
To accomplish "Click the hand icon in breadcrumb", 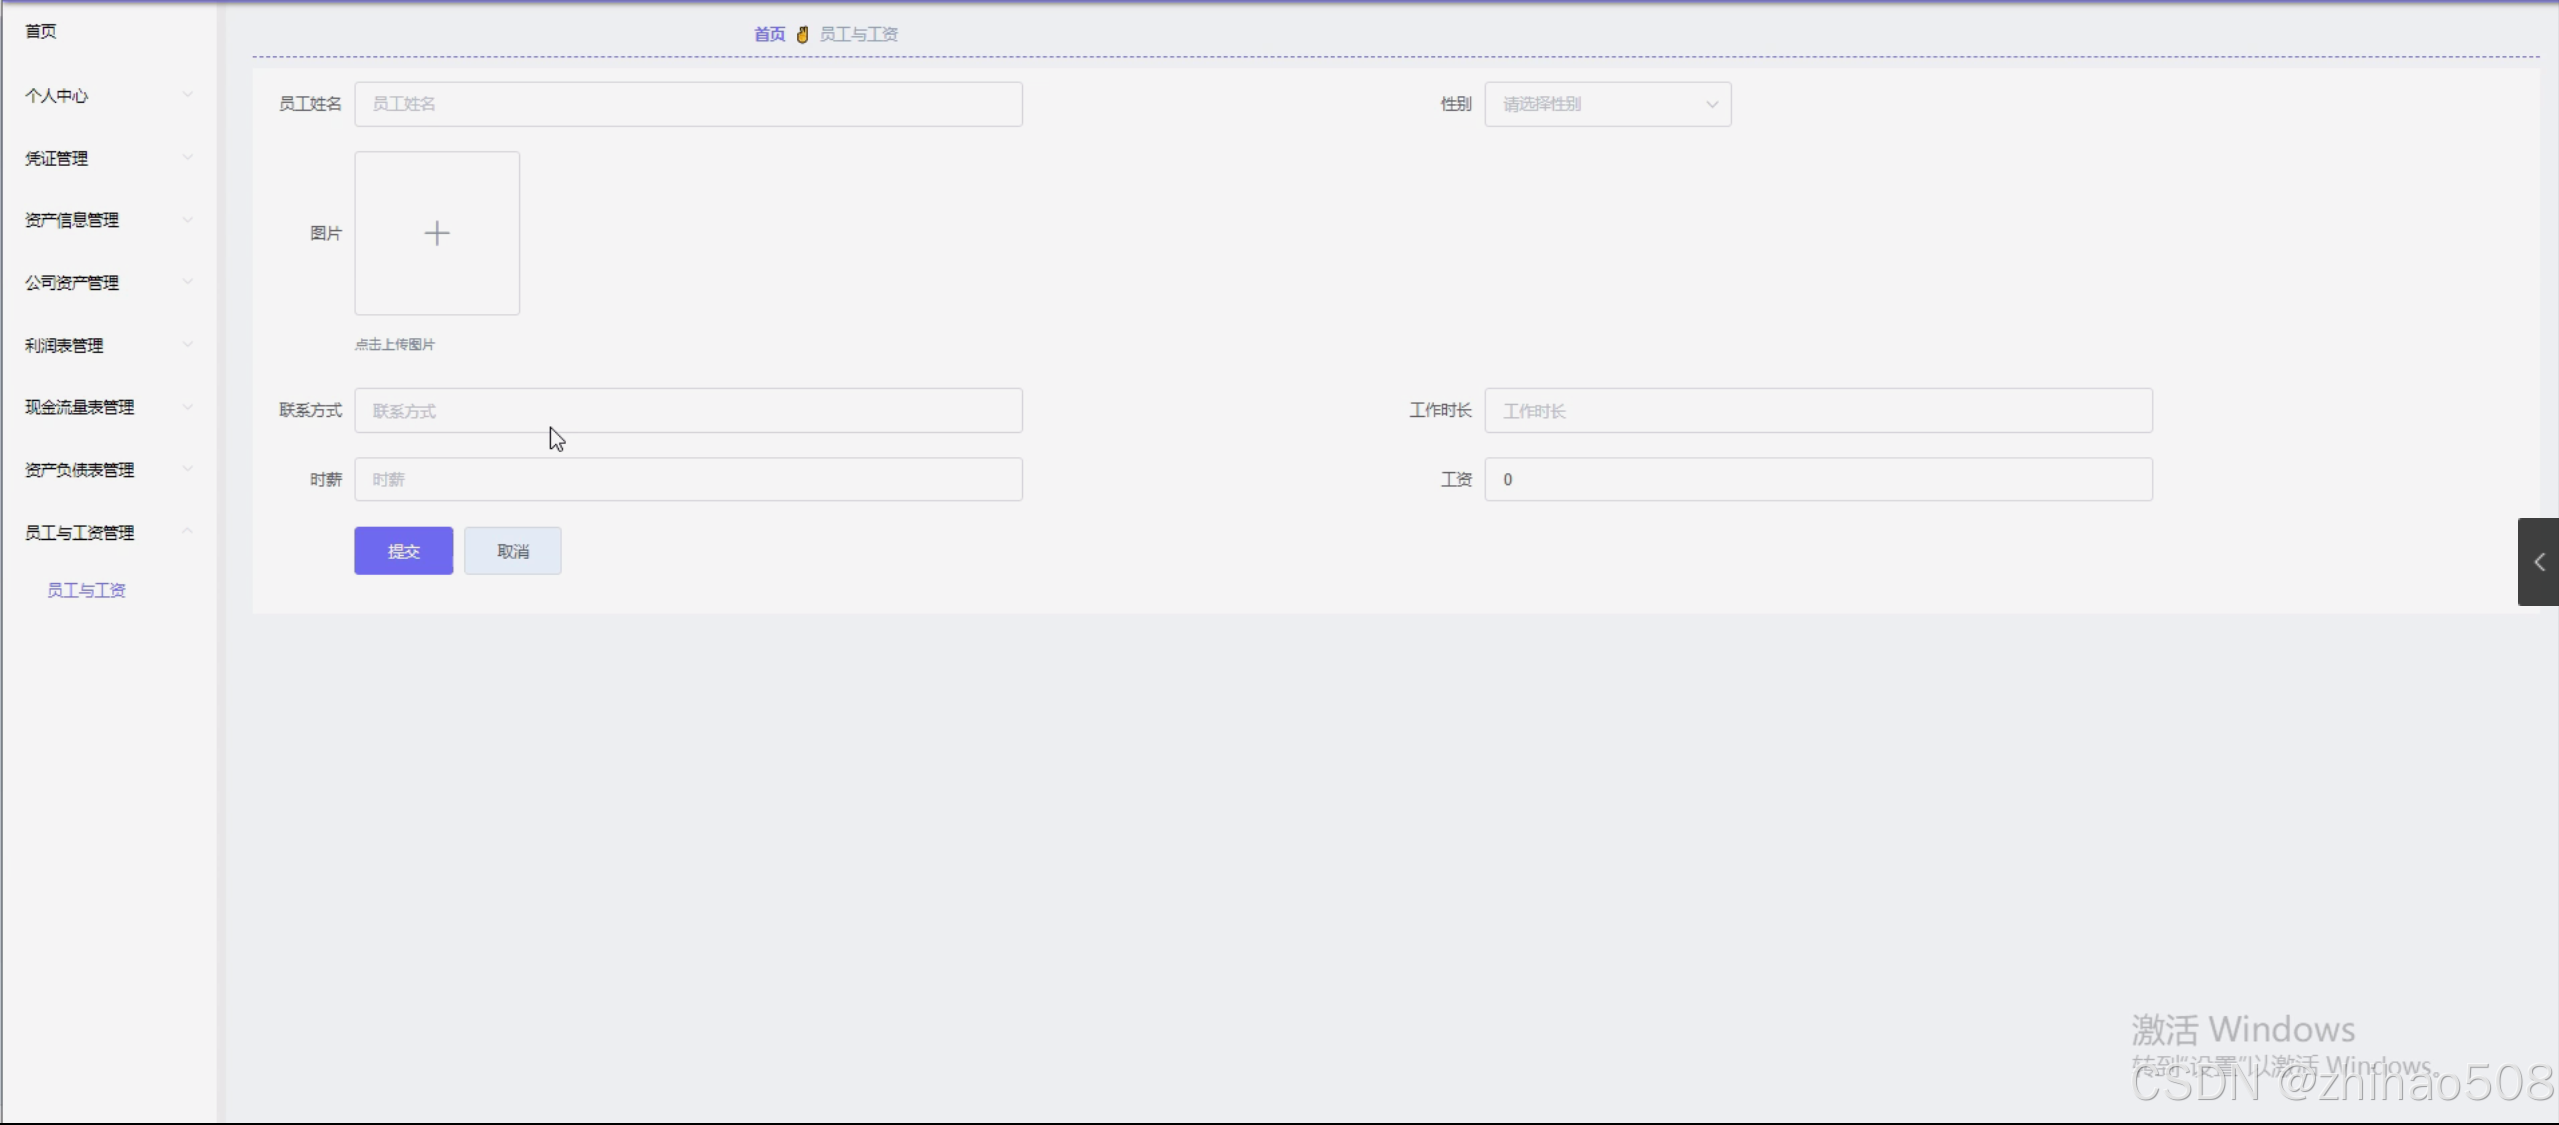I will 802,35.
